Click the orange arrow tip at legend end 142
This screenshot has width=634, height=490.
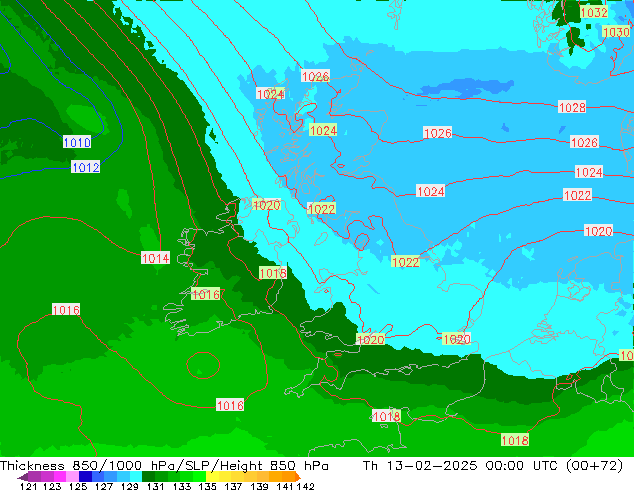[298, 477]
